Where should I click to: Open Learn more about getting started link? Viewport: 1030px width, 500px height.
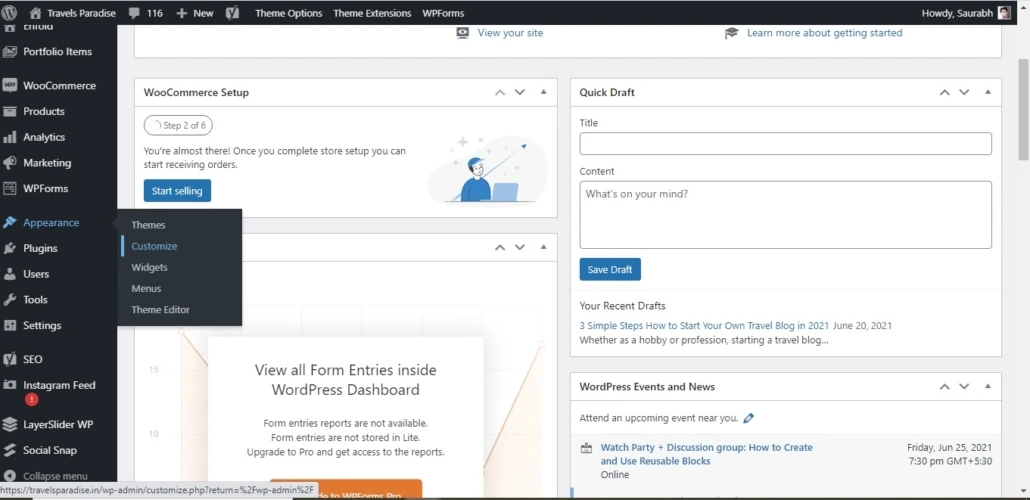coord(824,33)
